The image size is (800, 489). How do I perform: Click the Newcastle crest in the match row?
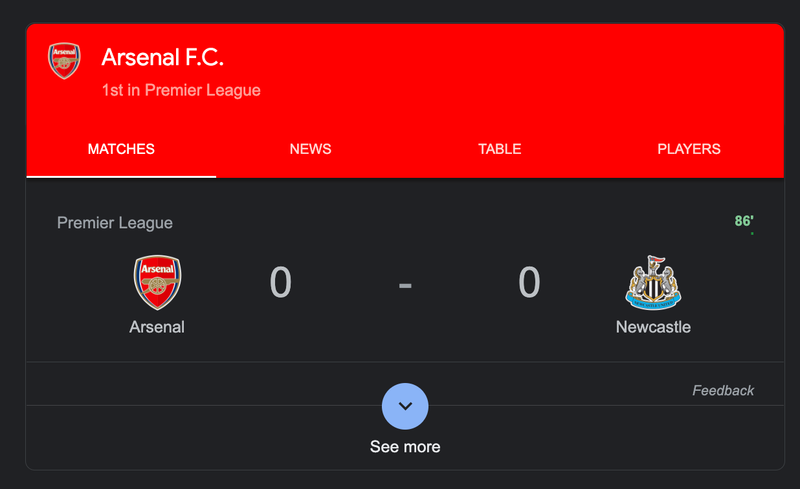tap(653, 282)
